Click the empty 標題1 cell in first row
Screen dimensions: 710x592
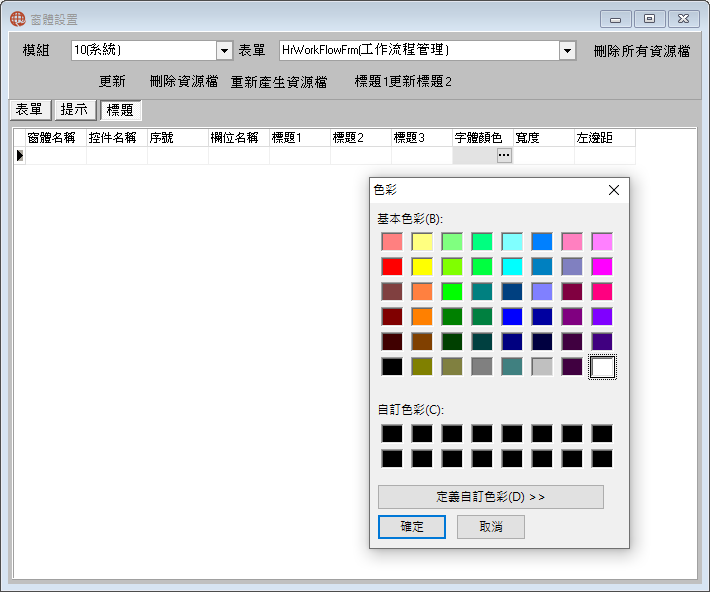point(300,155)
